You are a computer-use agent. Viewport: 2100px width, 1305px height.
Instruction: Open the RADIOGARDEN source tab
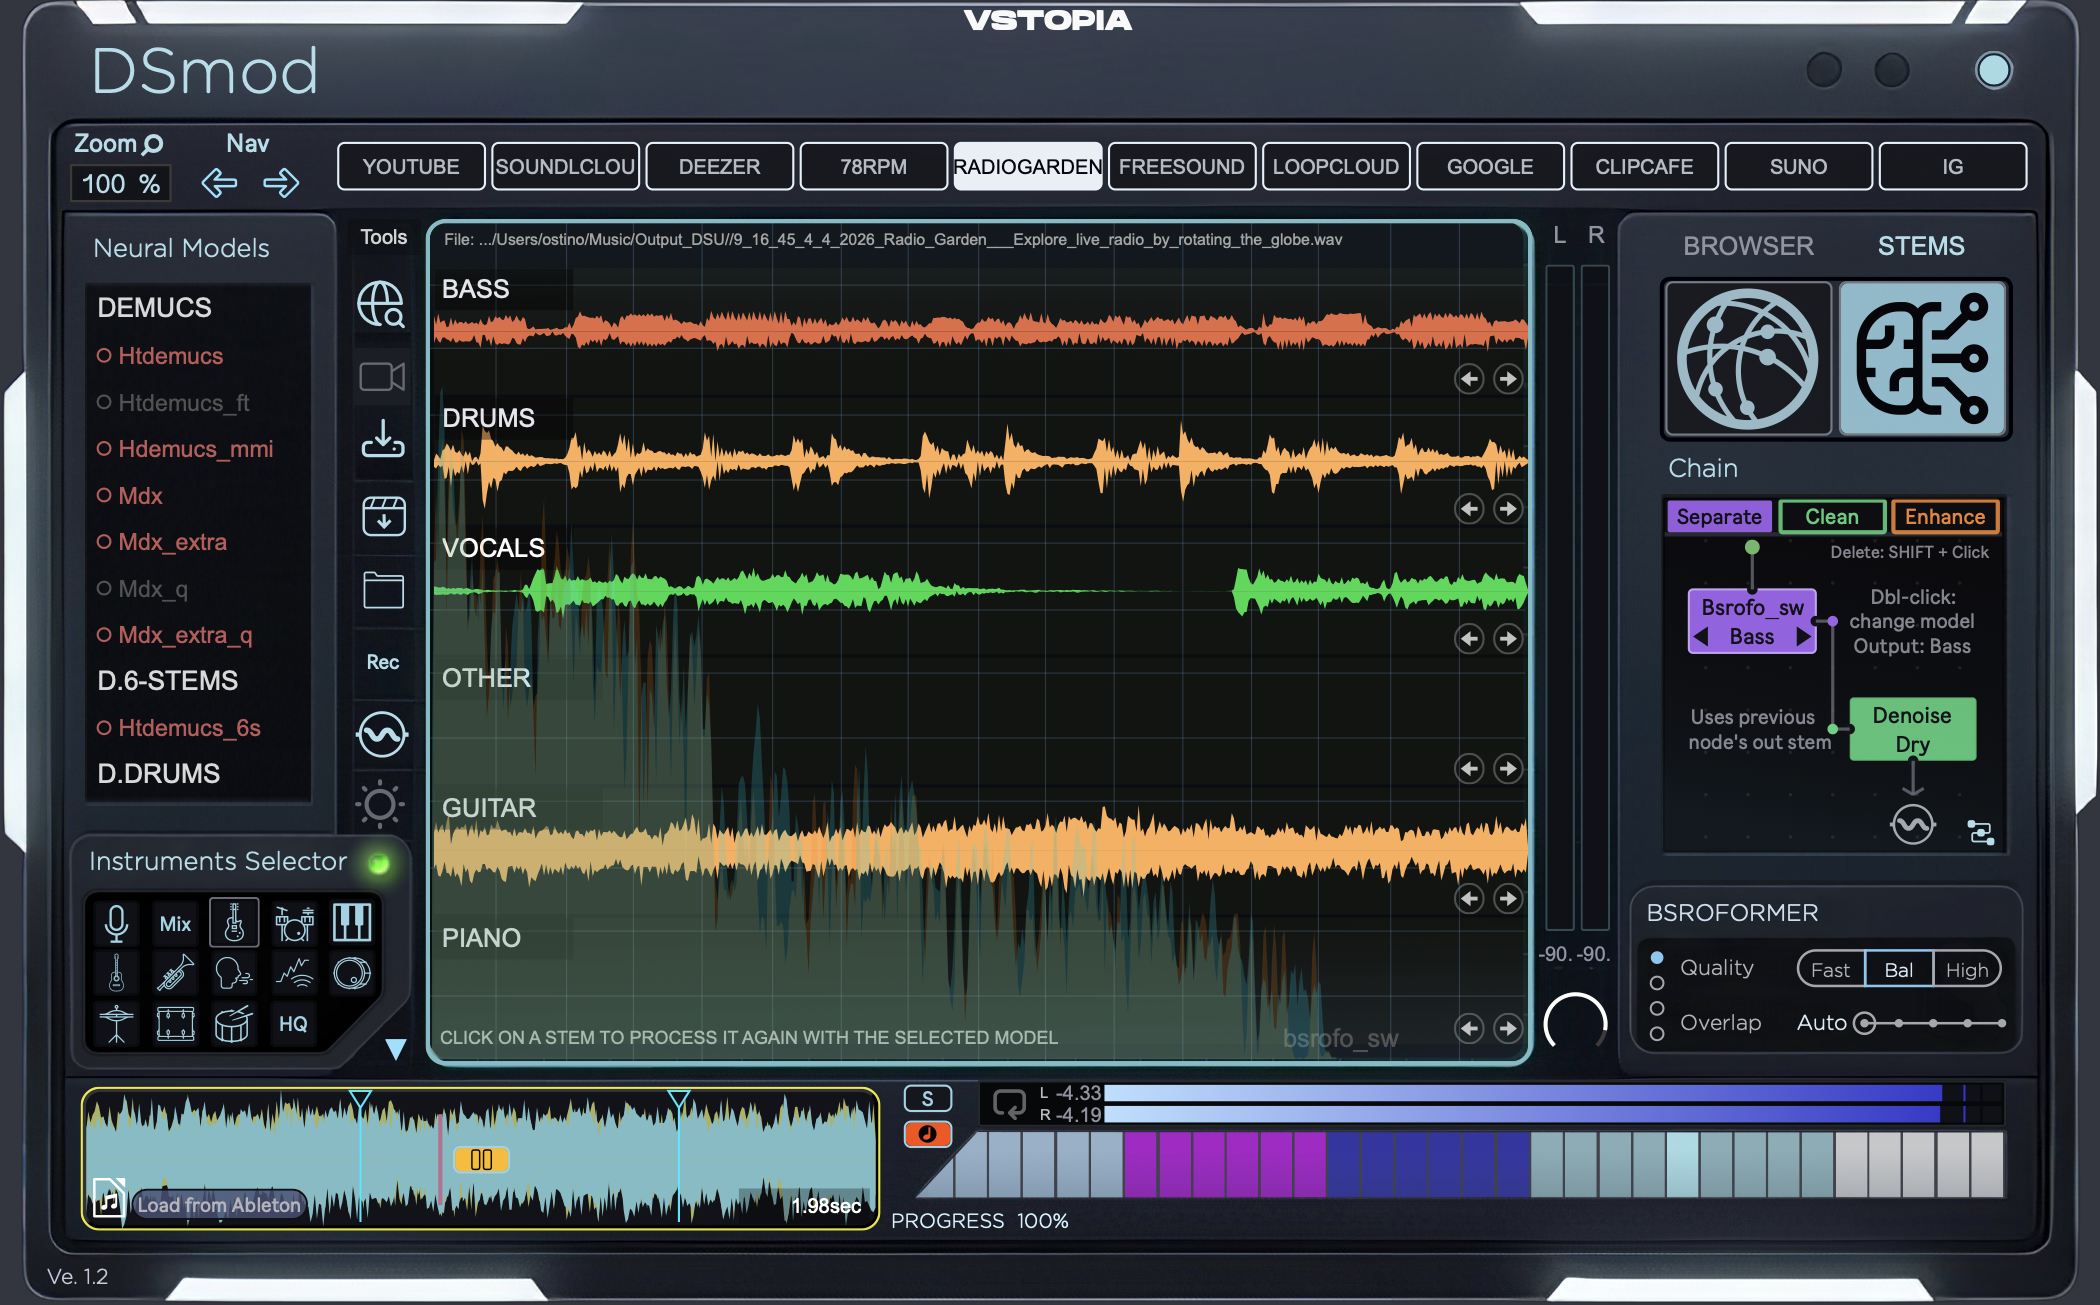[1027, 167]
